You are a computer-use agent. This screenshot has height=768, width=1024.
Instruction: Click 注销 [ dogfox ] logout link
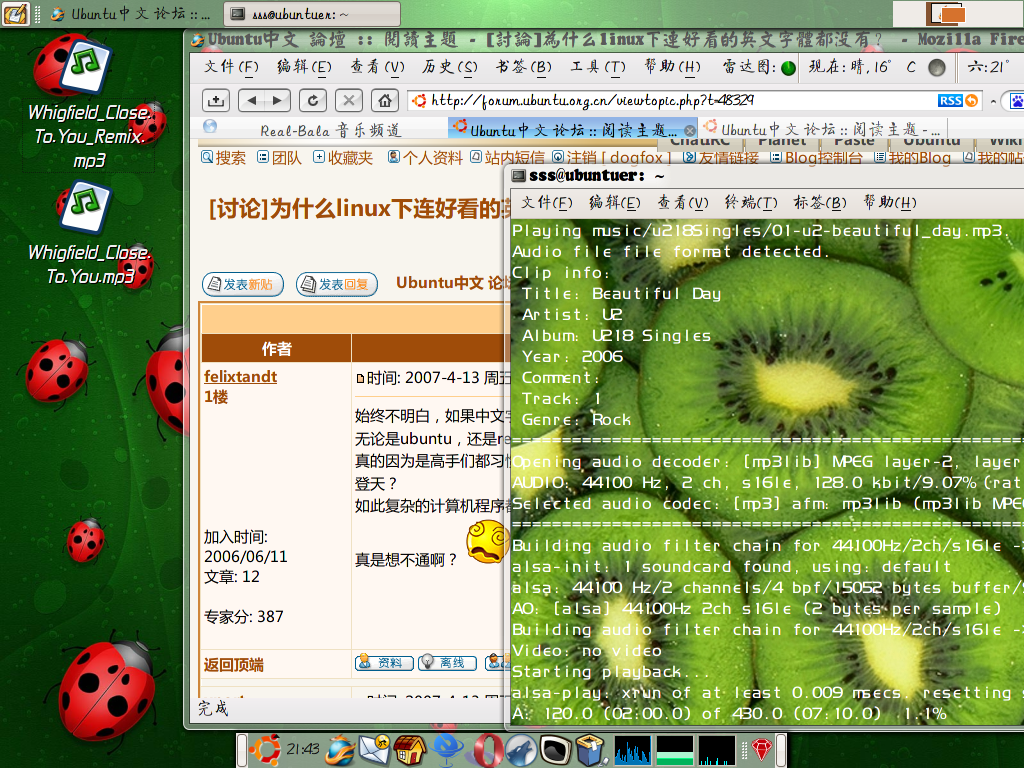pyautogui.click(x=611, y=157)
